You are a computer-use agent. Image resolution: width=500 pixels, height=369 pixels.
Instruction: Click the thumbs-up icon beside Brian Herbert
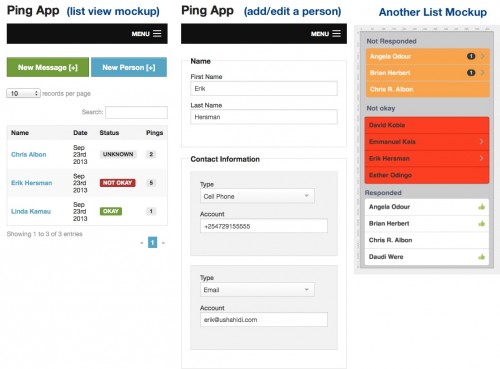[481, 223]
